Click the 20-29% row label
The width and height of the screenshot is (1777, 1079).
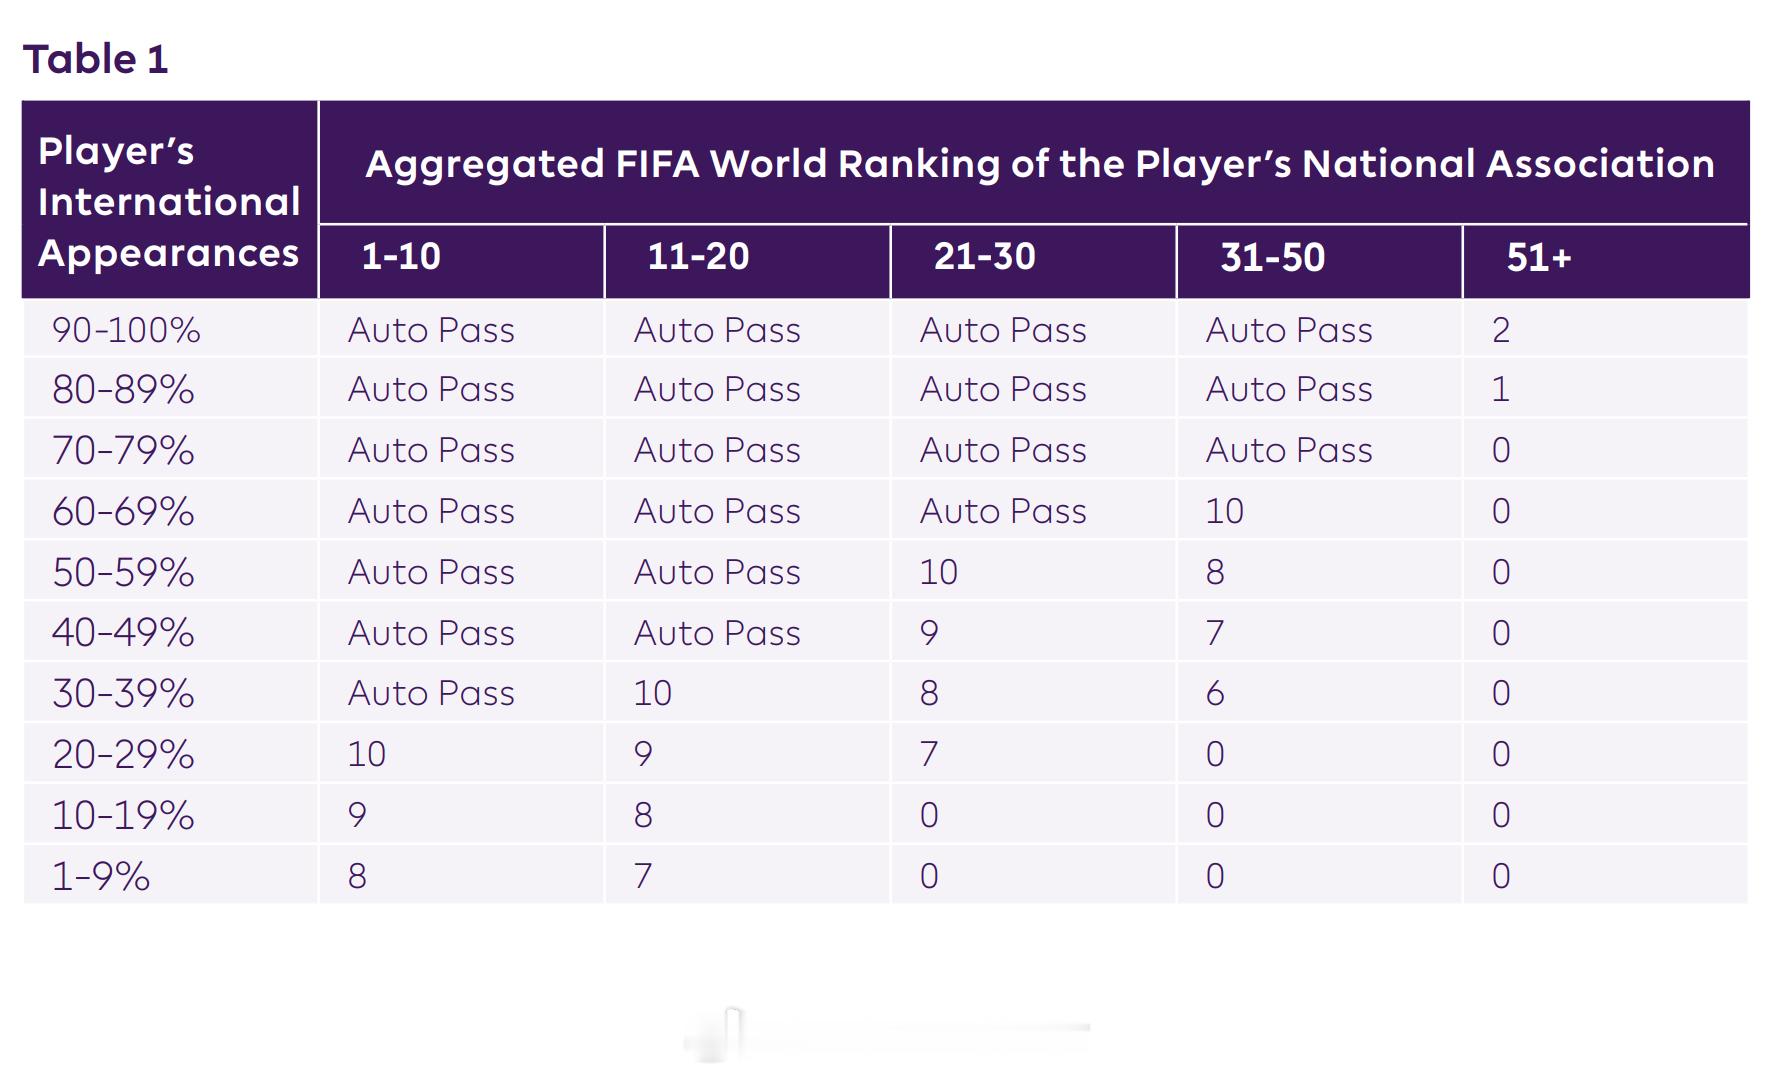coord(123,754)
